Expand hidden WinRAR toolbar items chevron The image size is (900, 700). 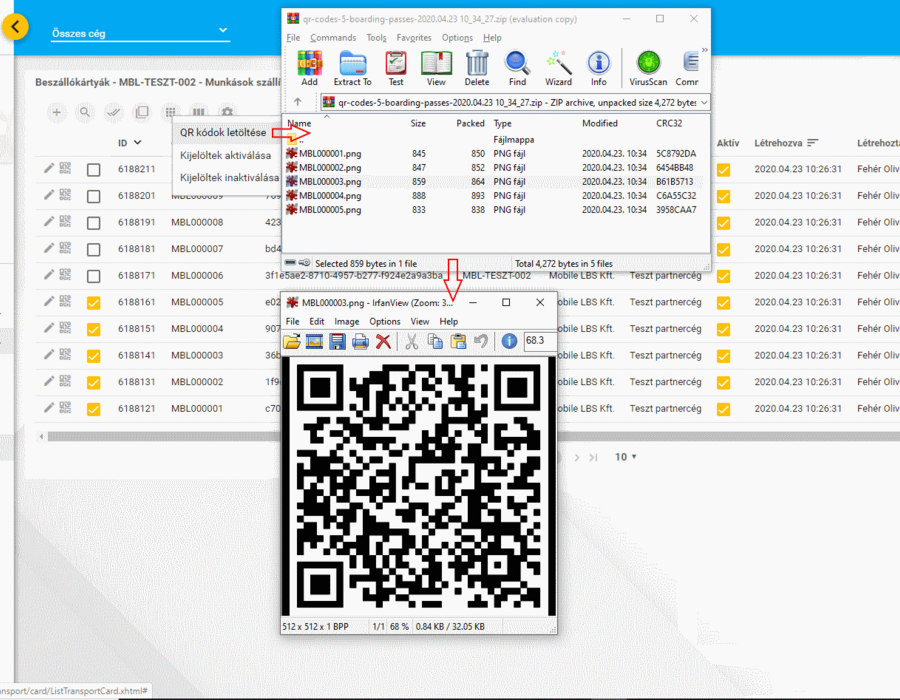[x=704, y=50]
